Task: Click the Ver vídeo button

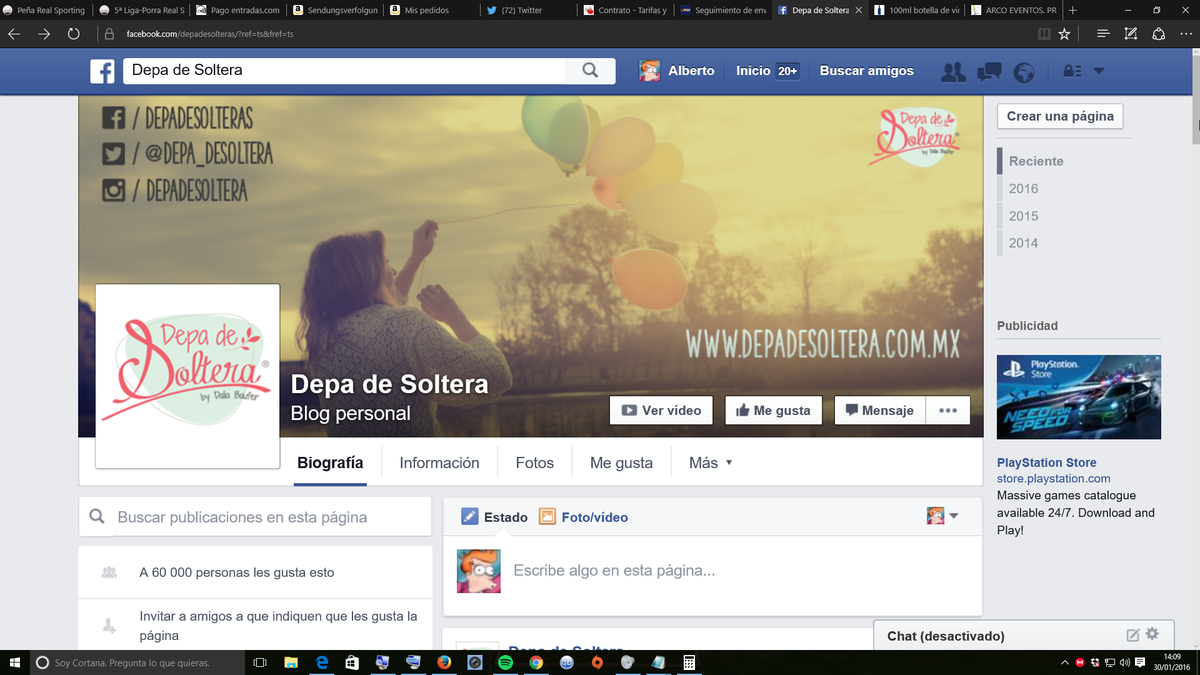Action: coord(661,410)
